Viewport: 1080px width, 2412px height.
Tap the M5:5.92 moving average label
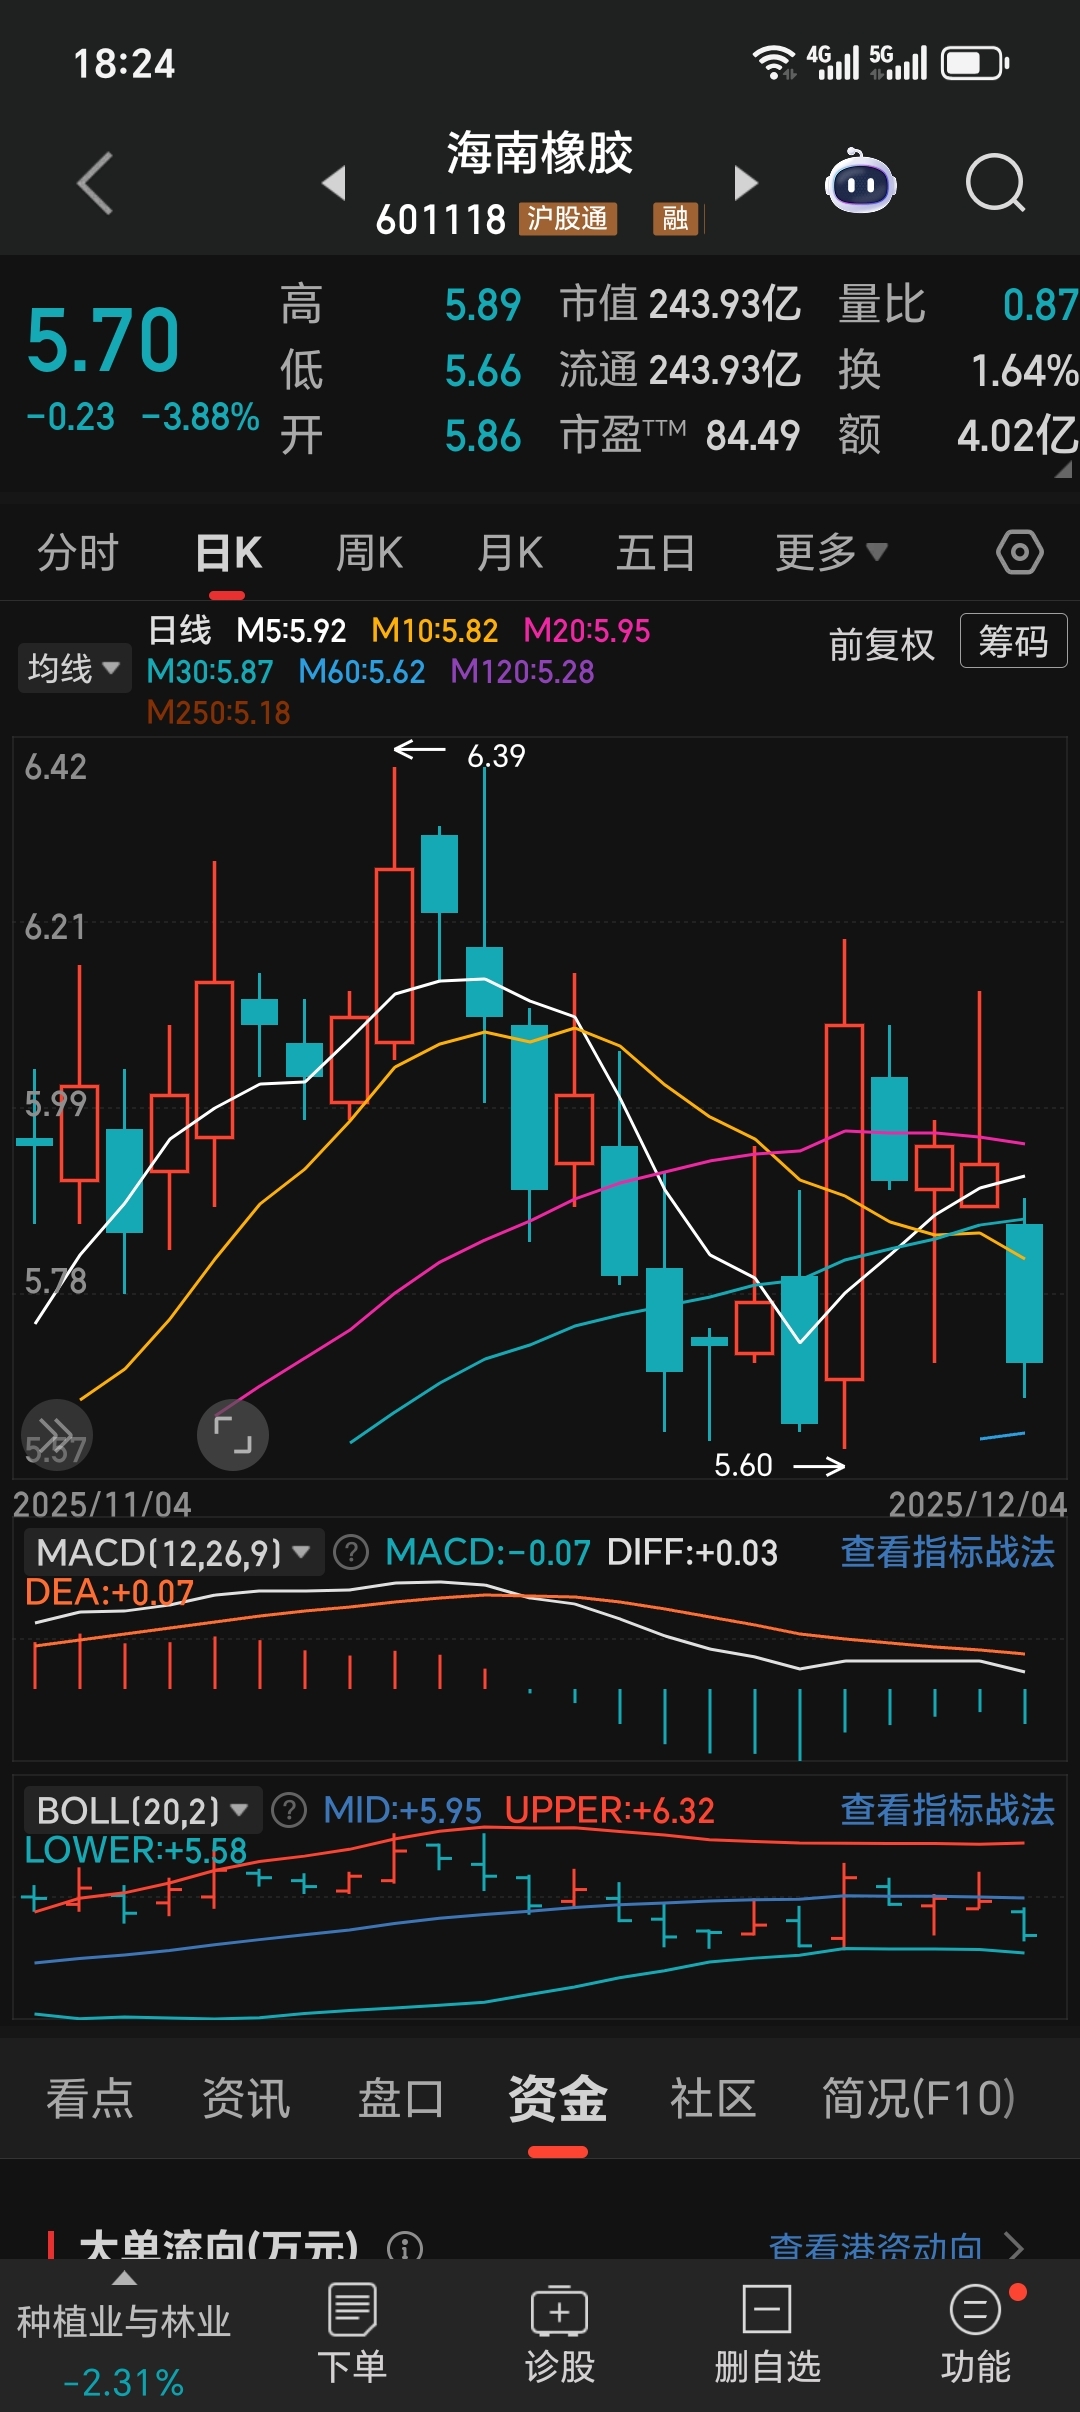click(x=291, y=631)
